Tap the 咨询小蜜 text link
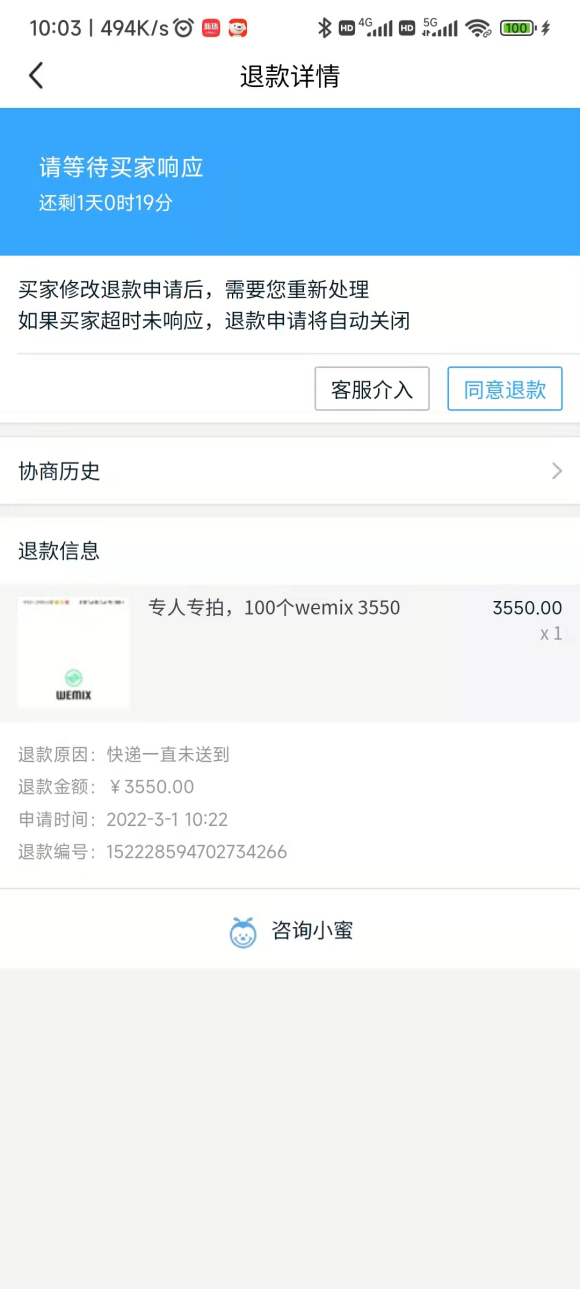580x1289 pixels. point(312,932)
